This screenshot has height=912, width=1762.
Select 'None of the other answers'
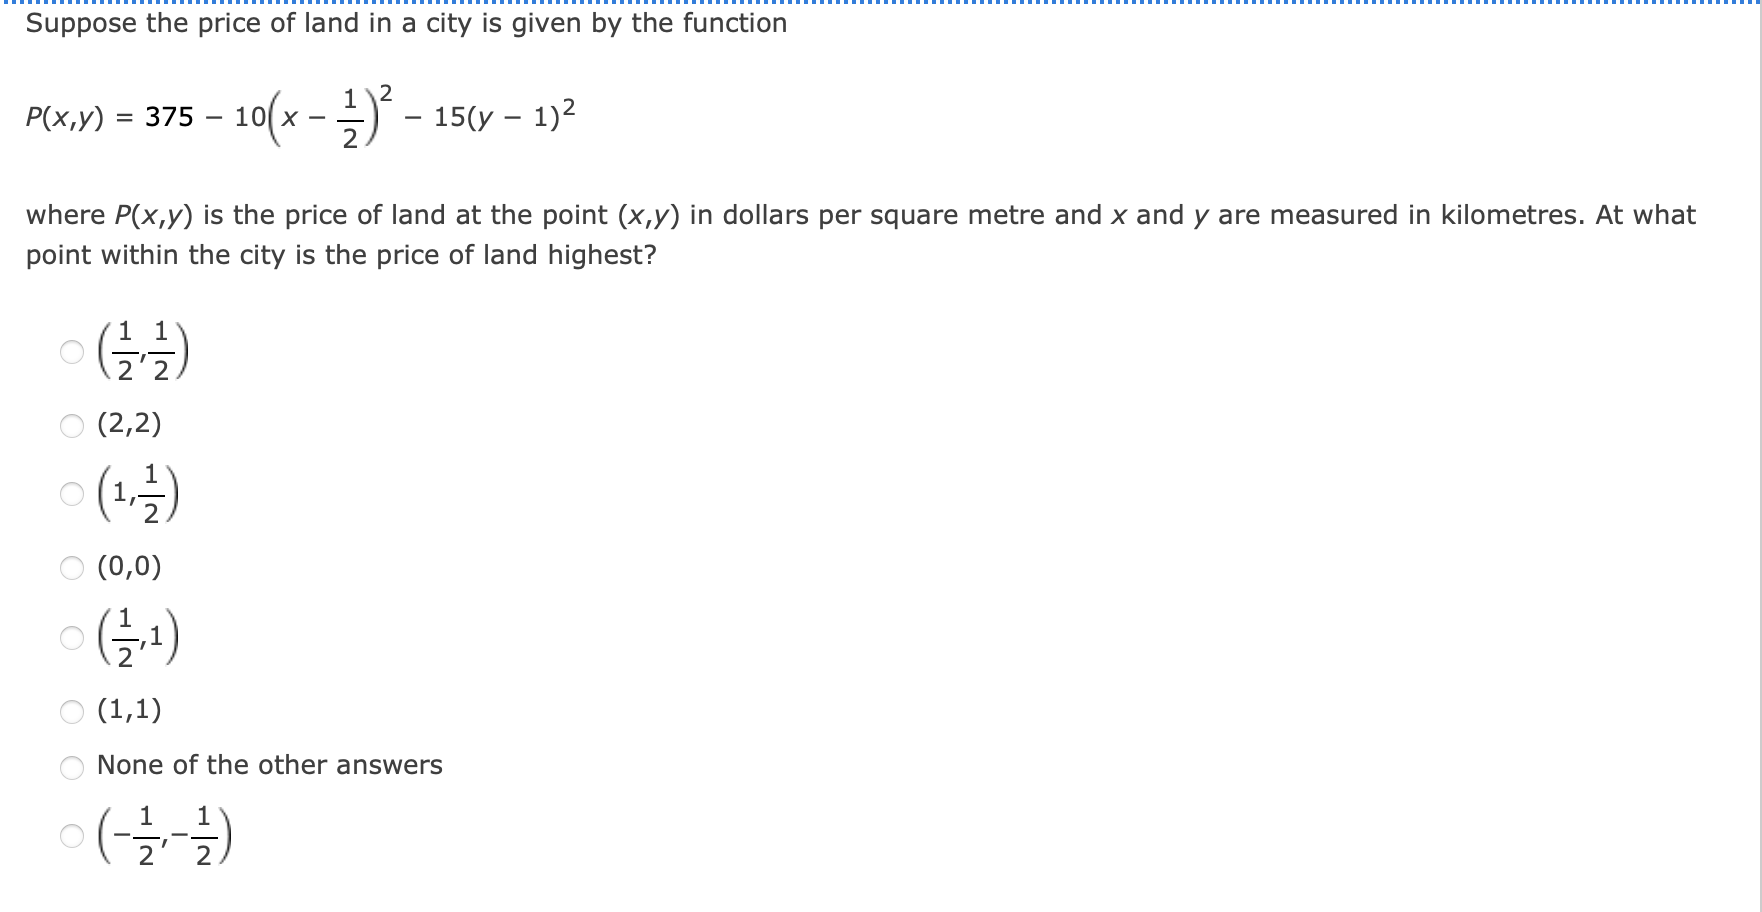(71, 767)
